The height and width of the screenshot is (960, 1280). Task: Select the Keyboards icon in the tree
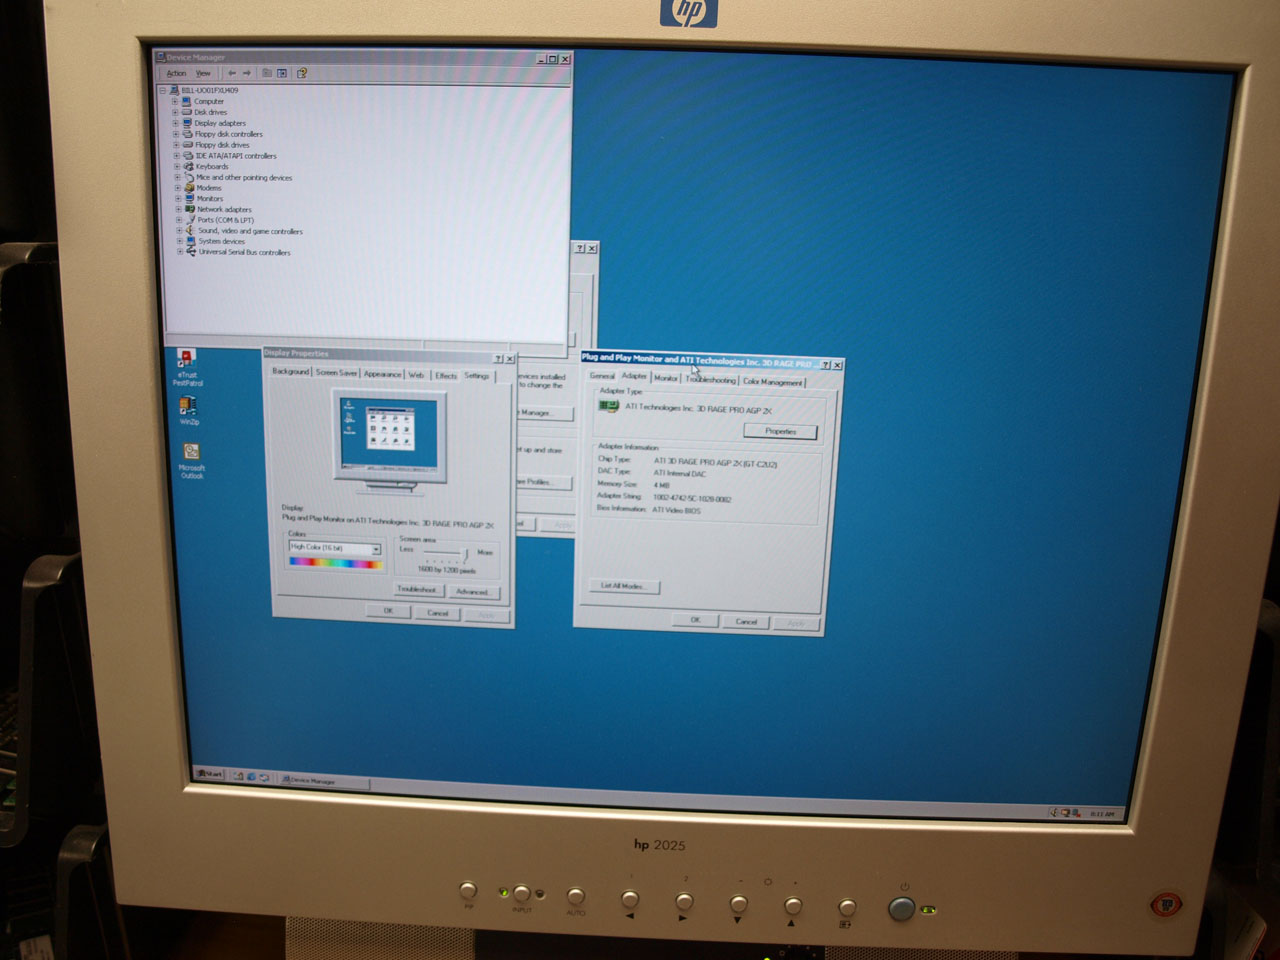tap(188, 166)
